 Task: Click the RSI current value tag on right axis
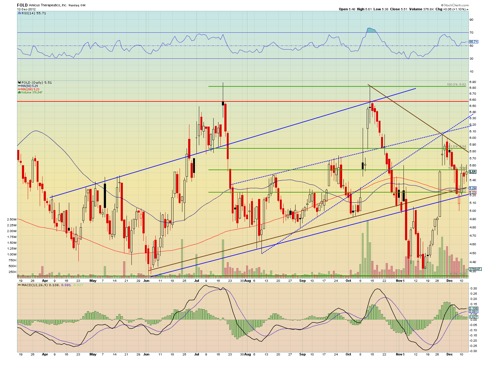click(474, 42)
